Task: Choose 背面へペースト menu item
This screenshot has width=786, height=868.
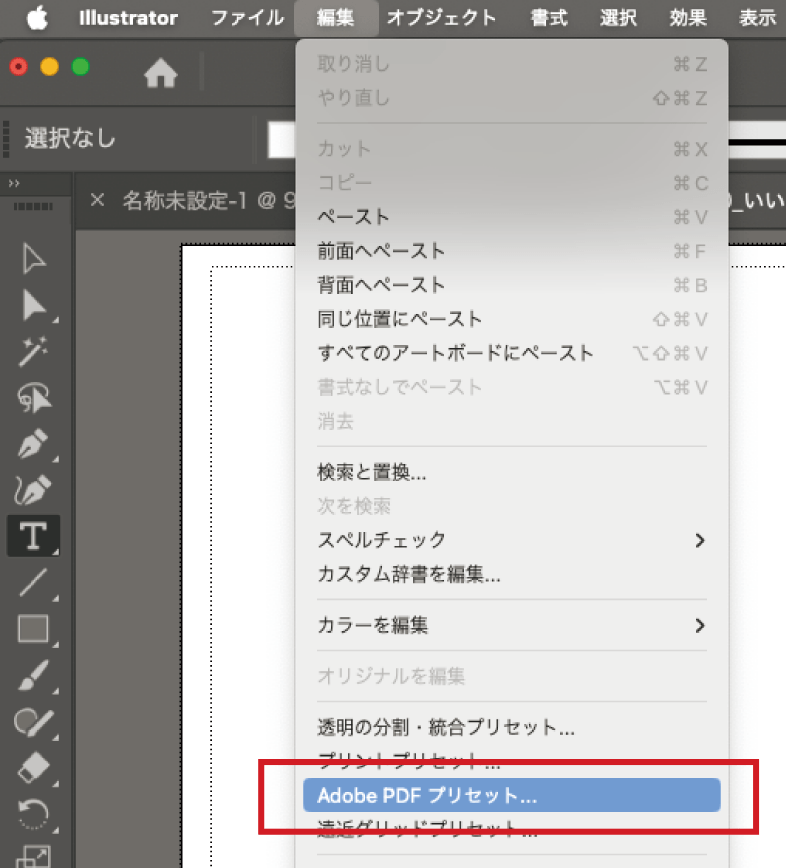Action: click(512, 285)
